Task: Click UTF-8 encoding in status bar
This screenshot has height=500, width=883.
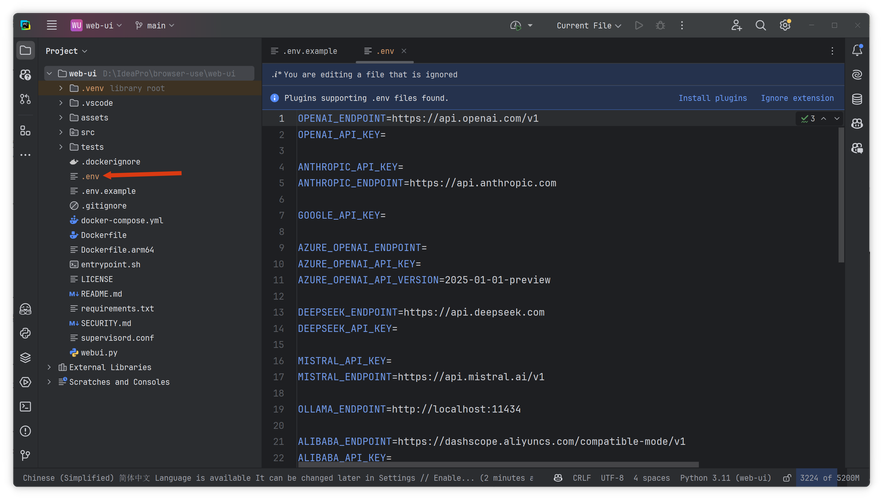Action: [612, 478]
